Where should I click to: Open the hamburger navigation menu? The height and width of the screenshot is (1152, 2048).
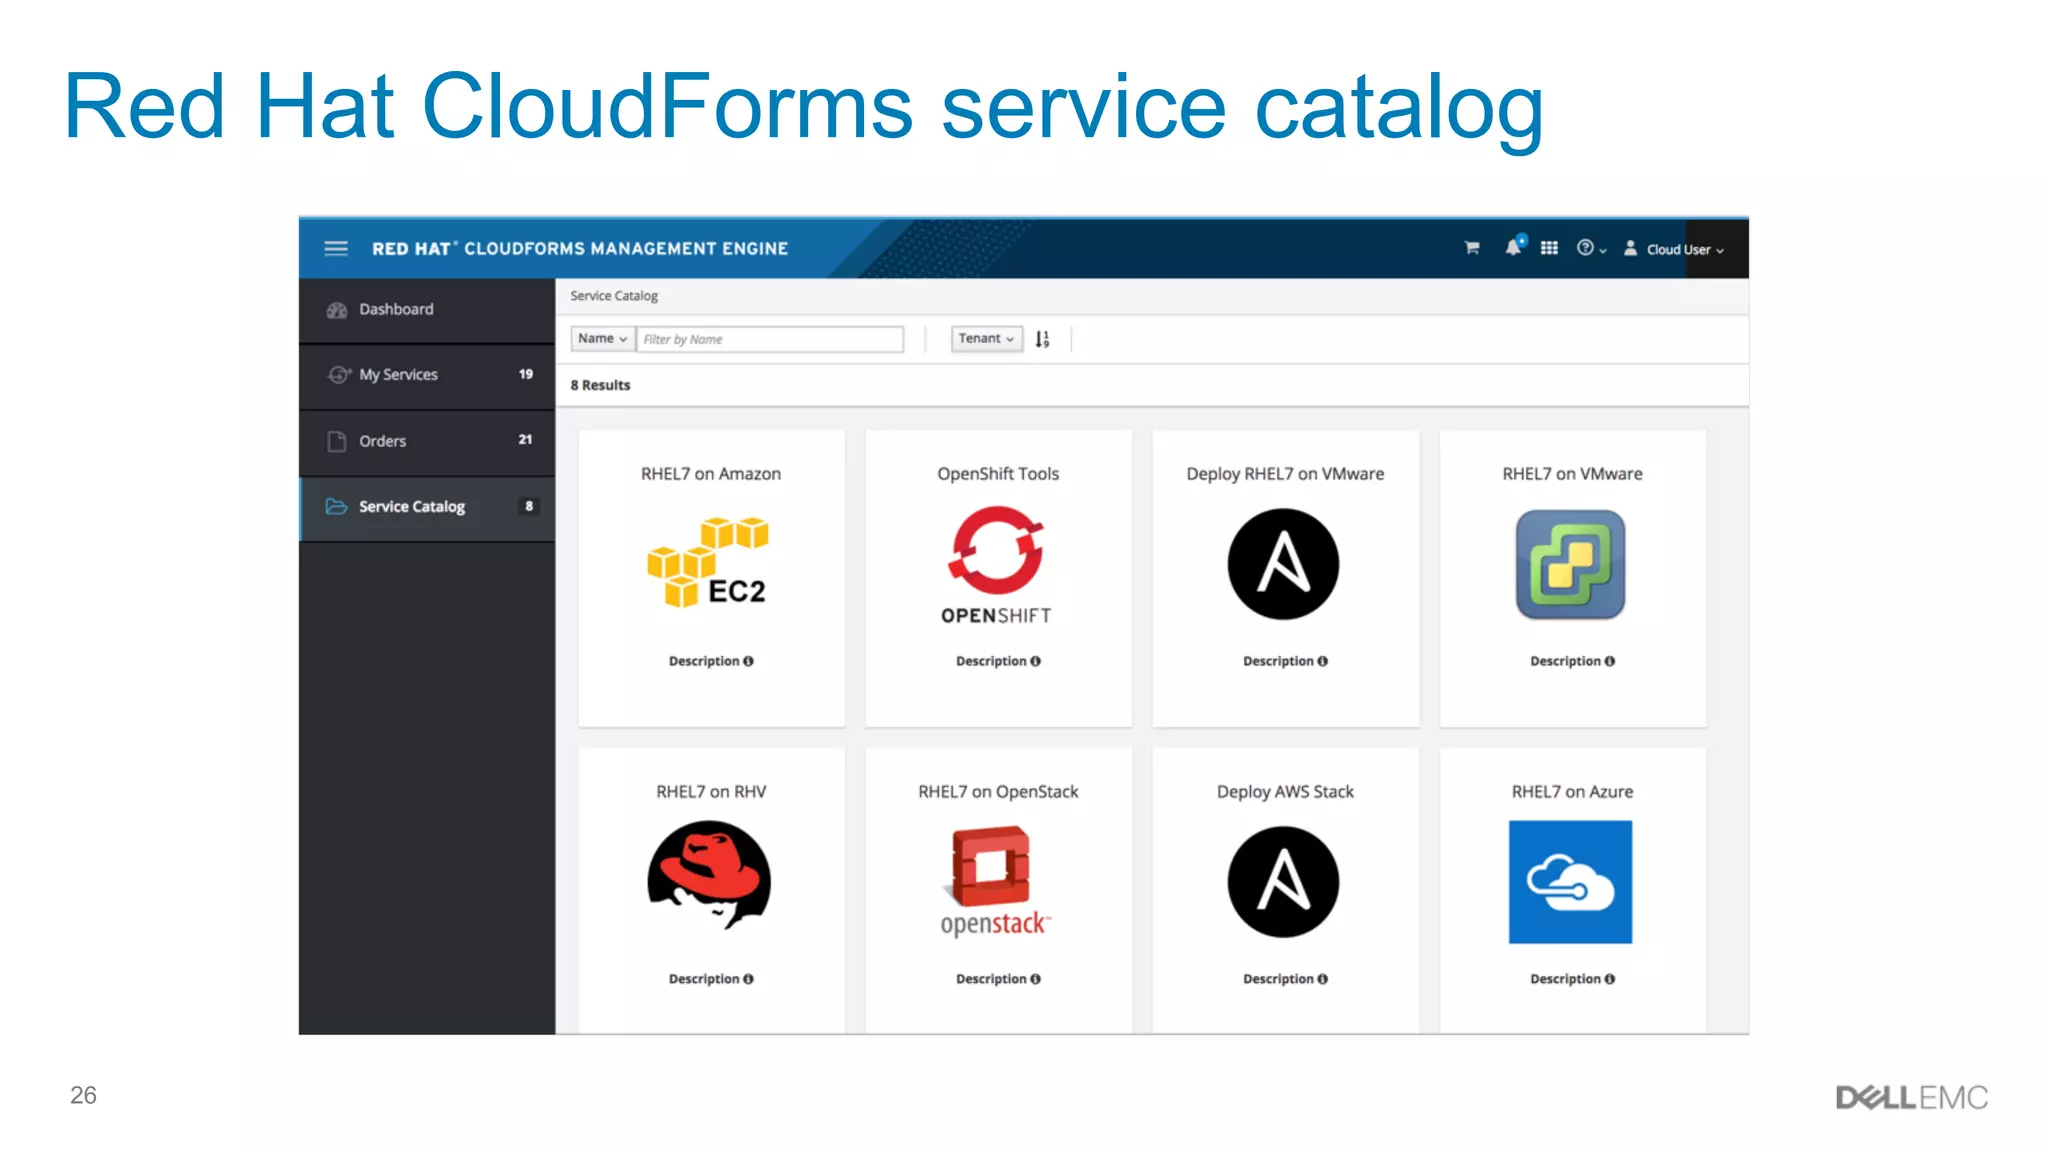[x=336, y=248]
